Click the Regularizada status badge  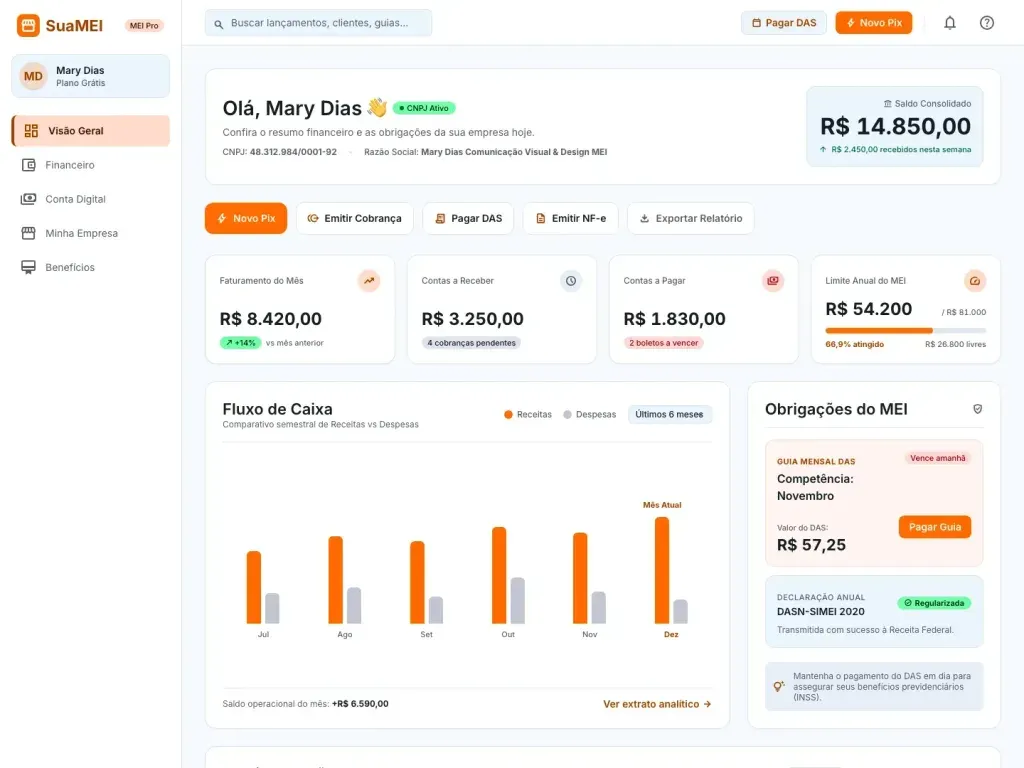pos(934,603)
